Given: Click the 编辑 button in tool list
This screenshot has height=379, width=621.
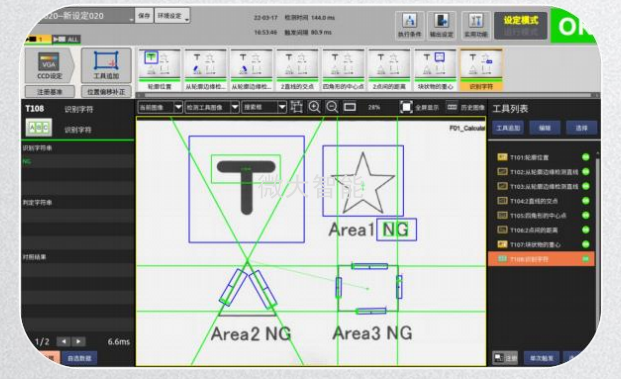Looking at the screenshot, I should pos(545,128).
